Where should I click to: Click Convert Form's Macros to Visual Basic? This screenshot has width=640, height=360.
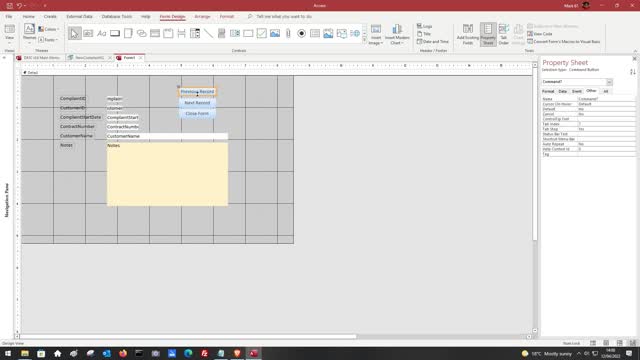pos(564,42)
